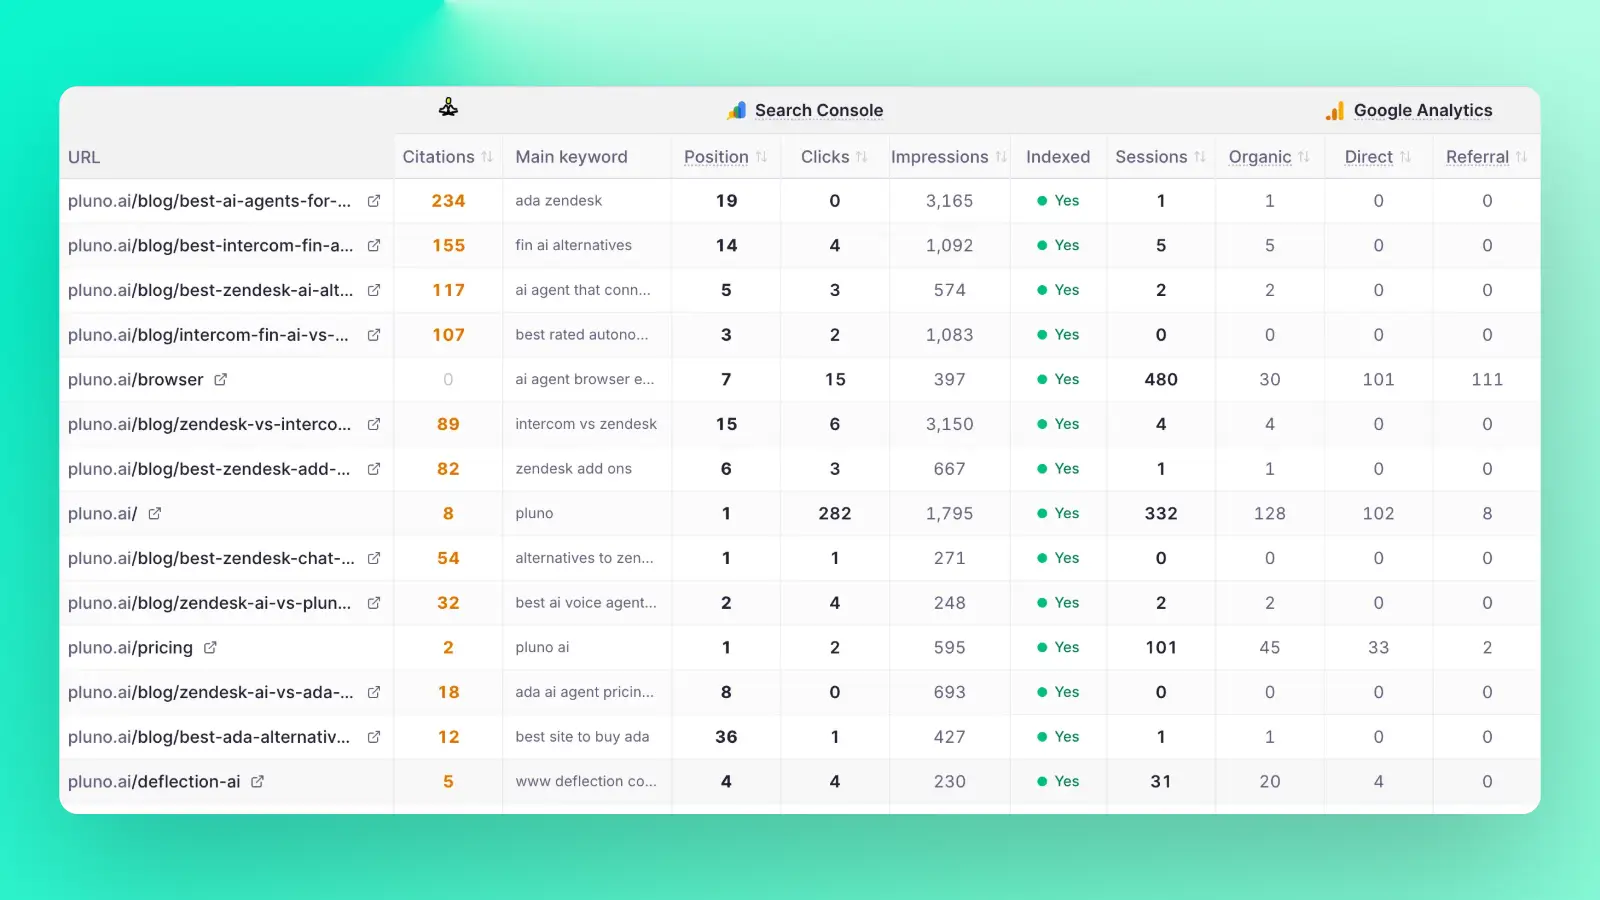The height and width of the screenshot is (900, 1600).
Task: Click keyword cell 'pluno ai'
Action: (542, 647)
